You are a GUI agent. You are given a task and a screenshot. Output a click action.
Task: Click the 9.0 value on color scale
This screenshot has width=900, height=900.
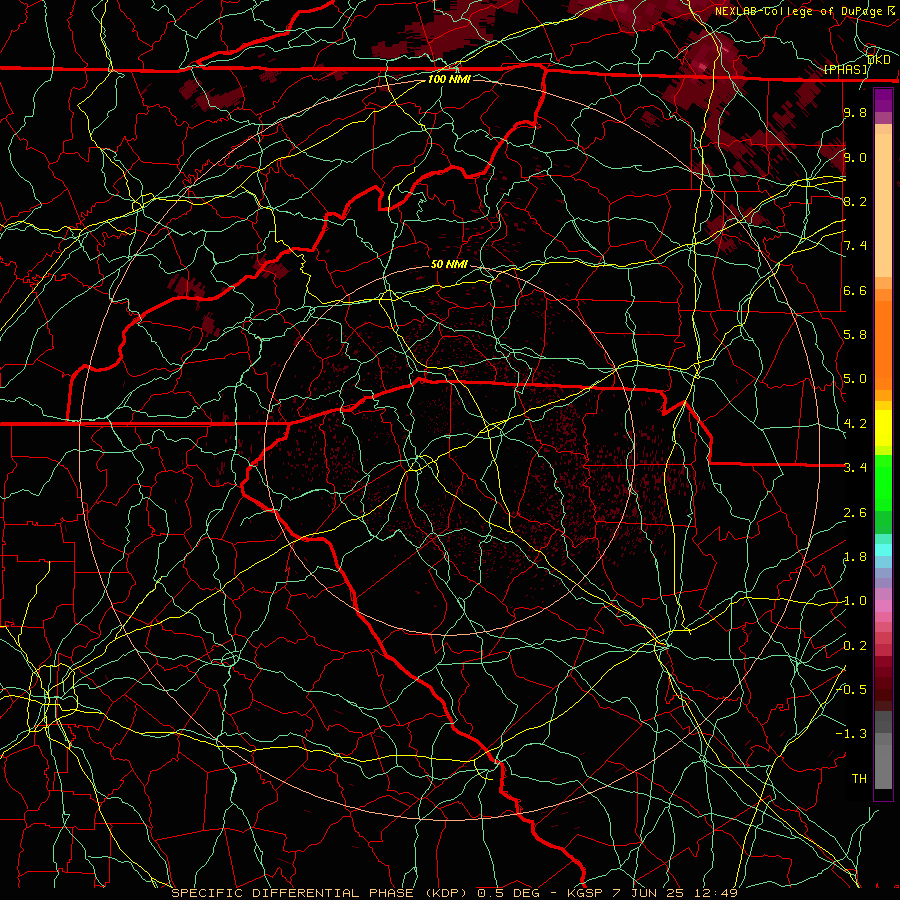click(x=855, y=157)
